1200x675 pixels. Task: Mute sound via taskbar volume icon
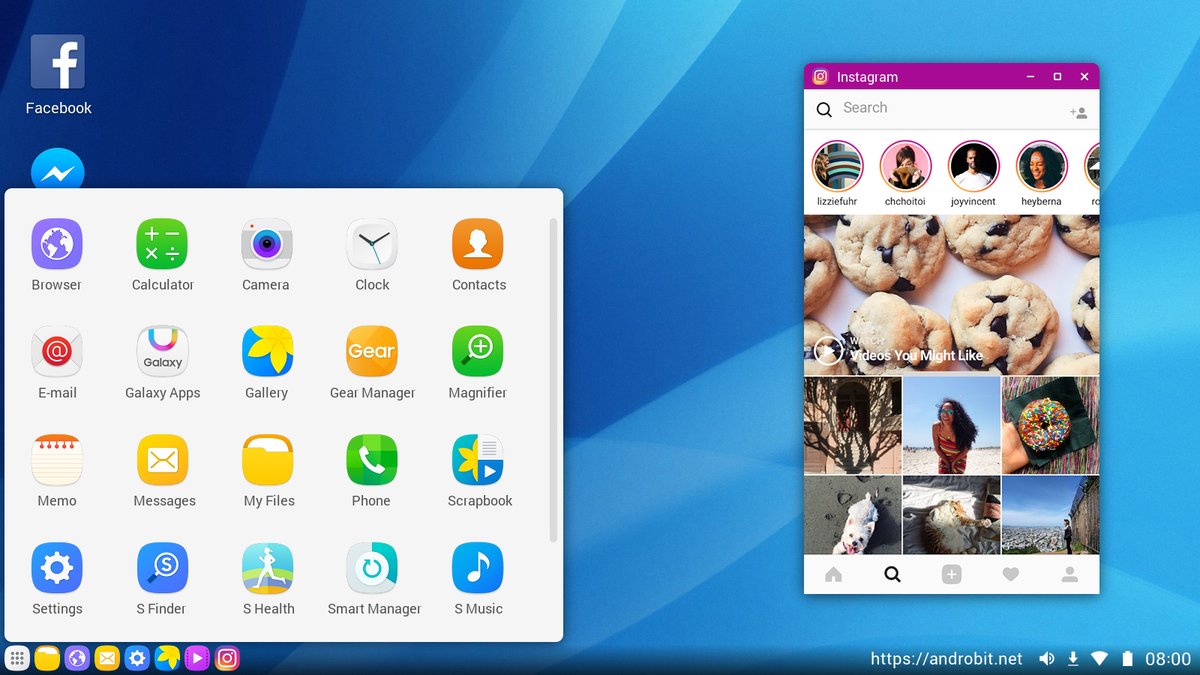coord(1046,658)
